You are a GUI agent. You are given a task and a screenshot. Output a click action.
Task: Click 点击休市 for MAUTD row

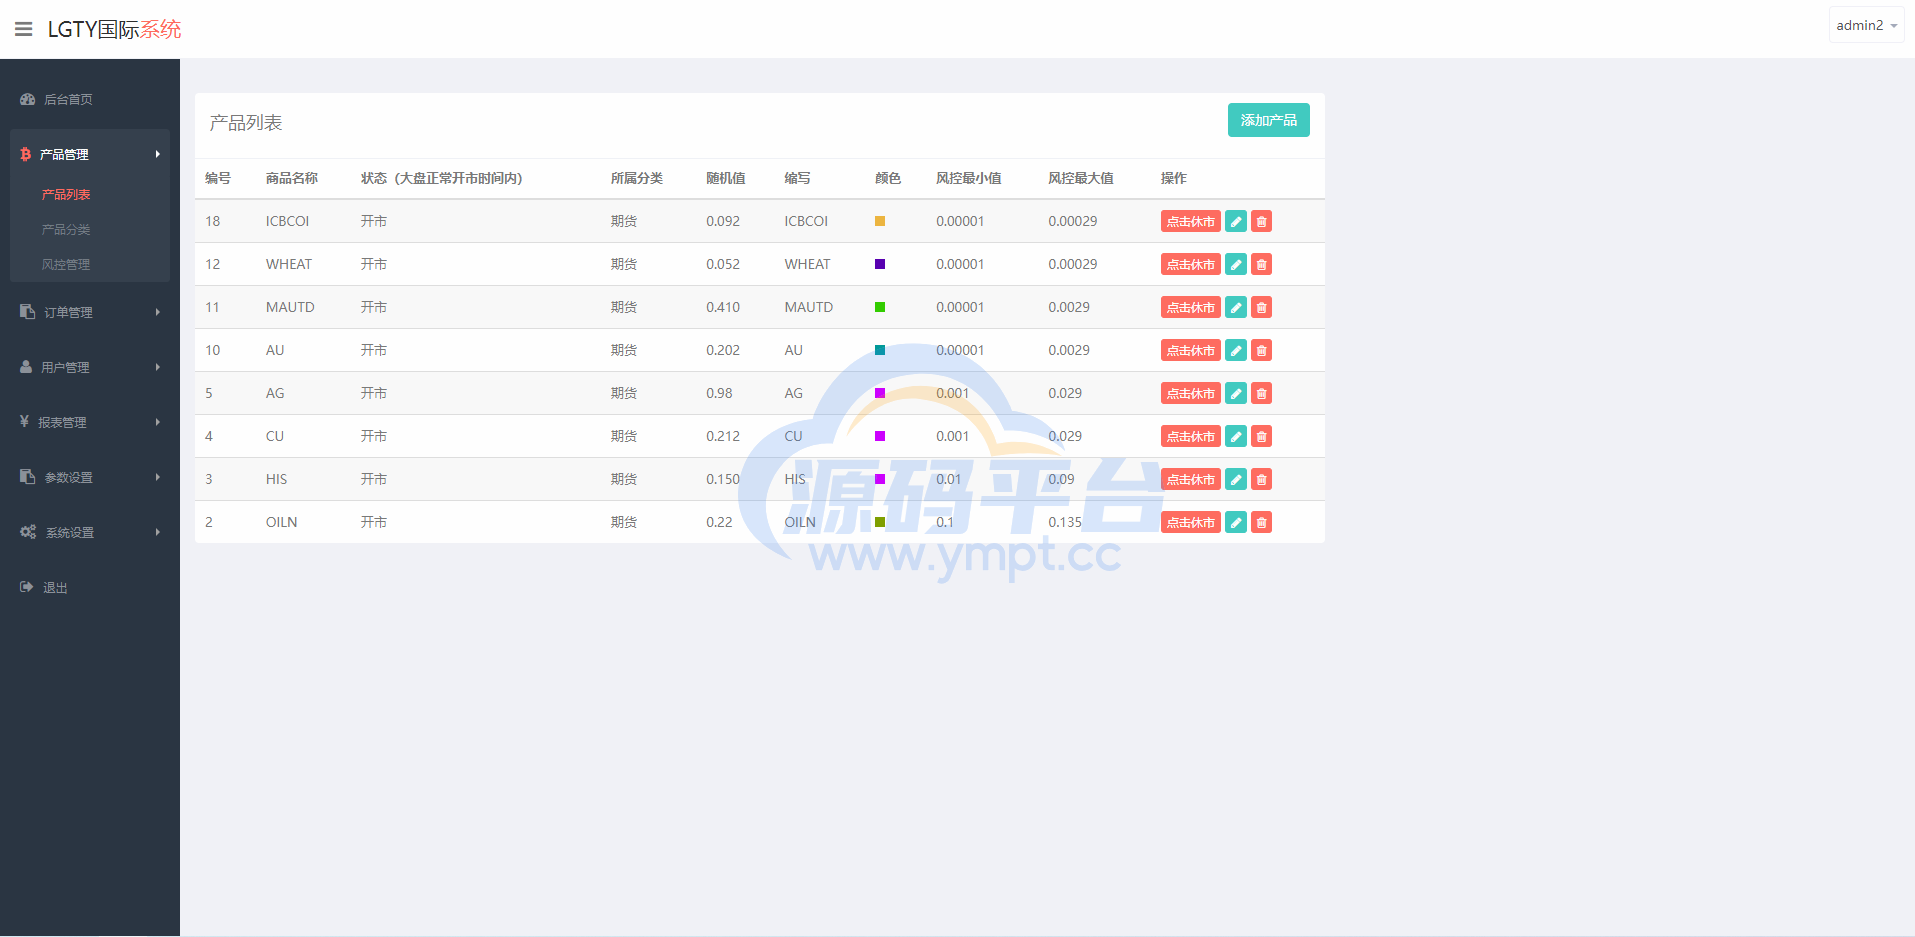(x=1190, y=307)
